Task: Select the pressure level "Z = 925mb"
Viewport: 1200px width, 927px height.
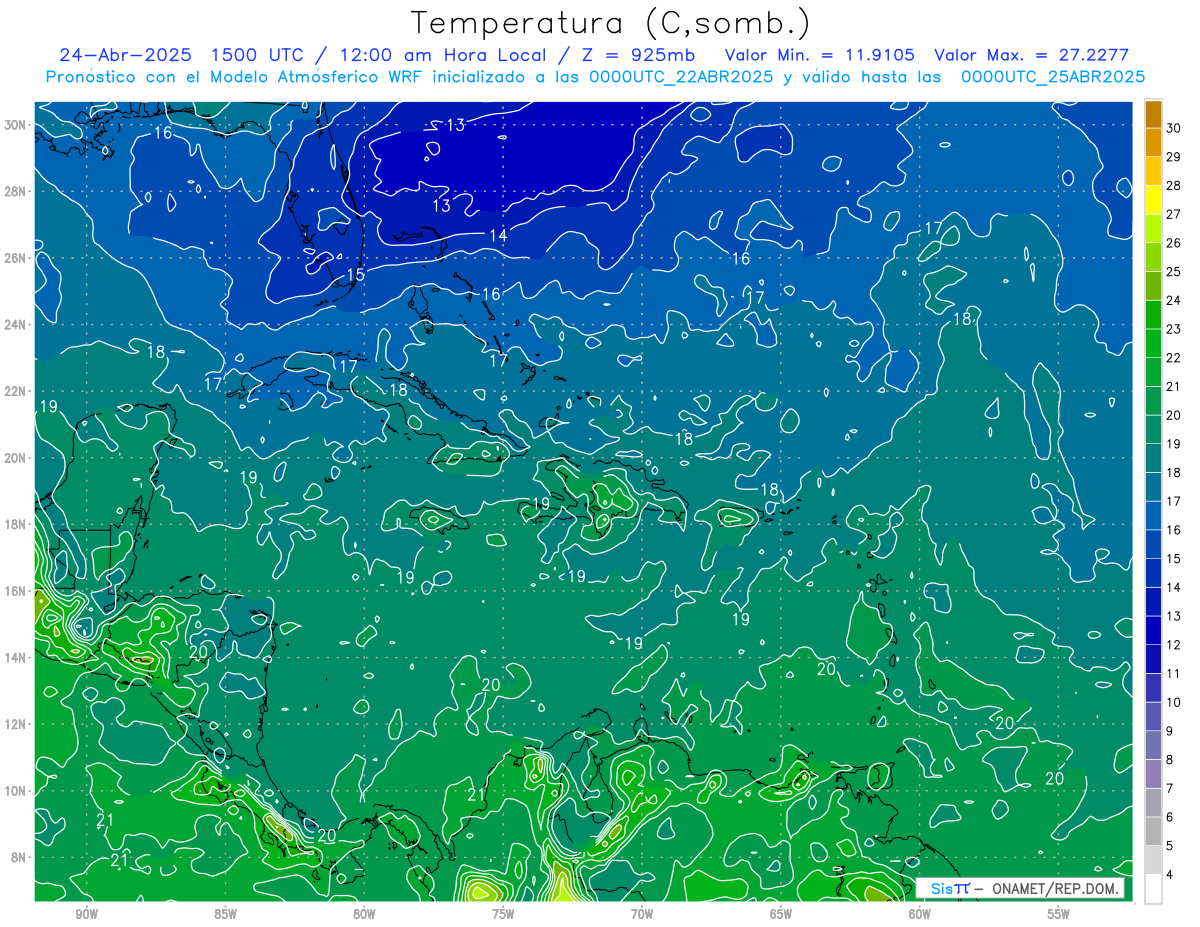Action: [638, 55]
